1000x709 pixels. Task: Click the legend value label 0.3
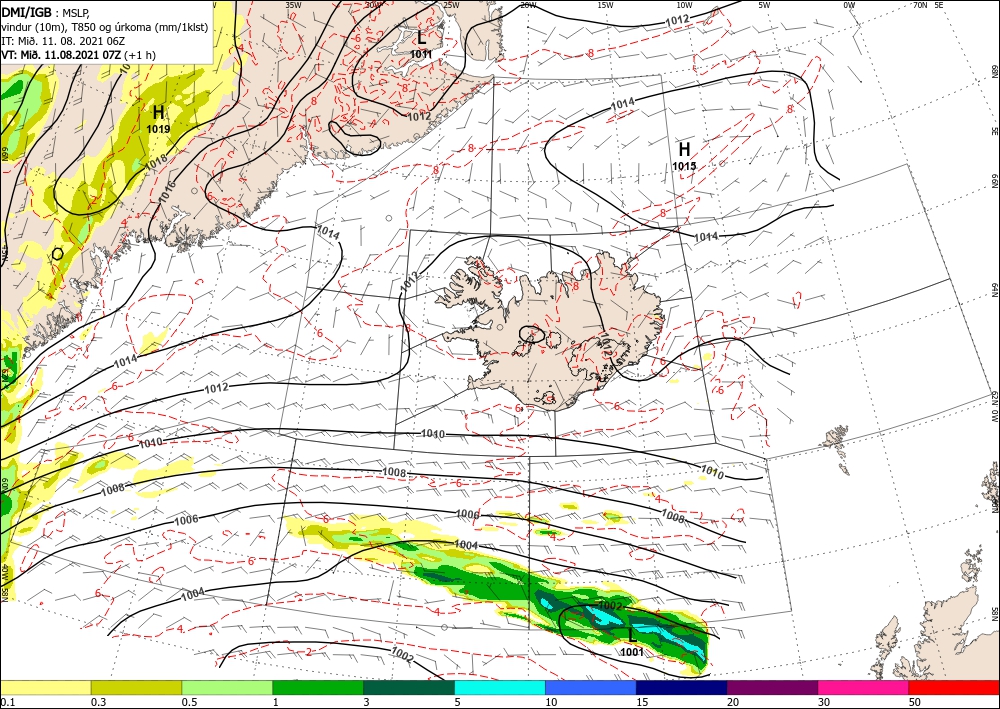[98, 702]
